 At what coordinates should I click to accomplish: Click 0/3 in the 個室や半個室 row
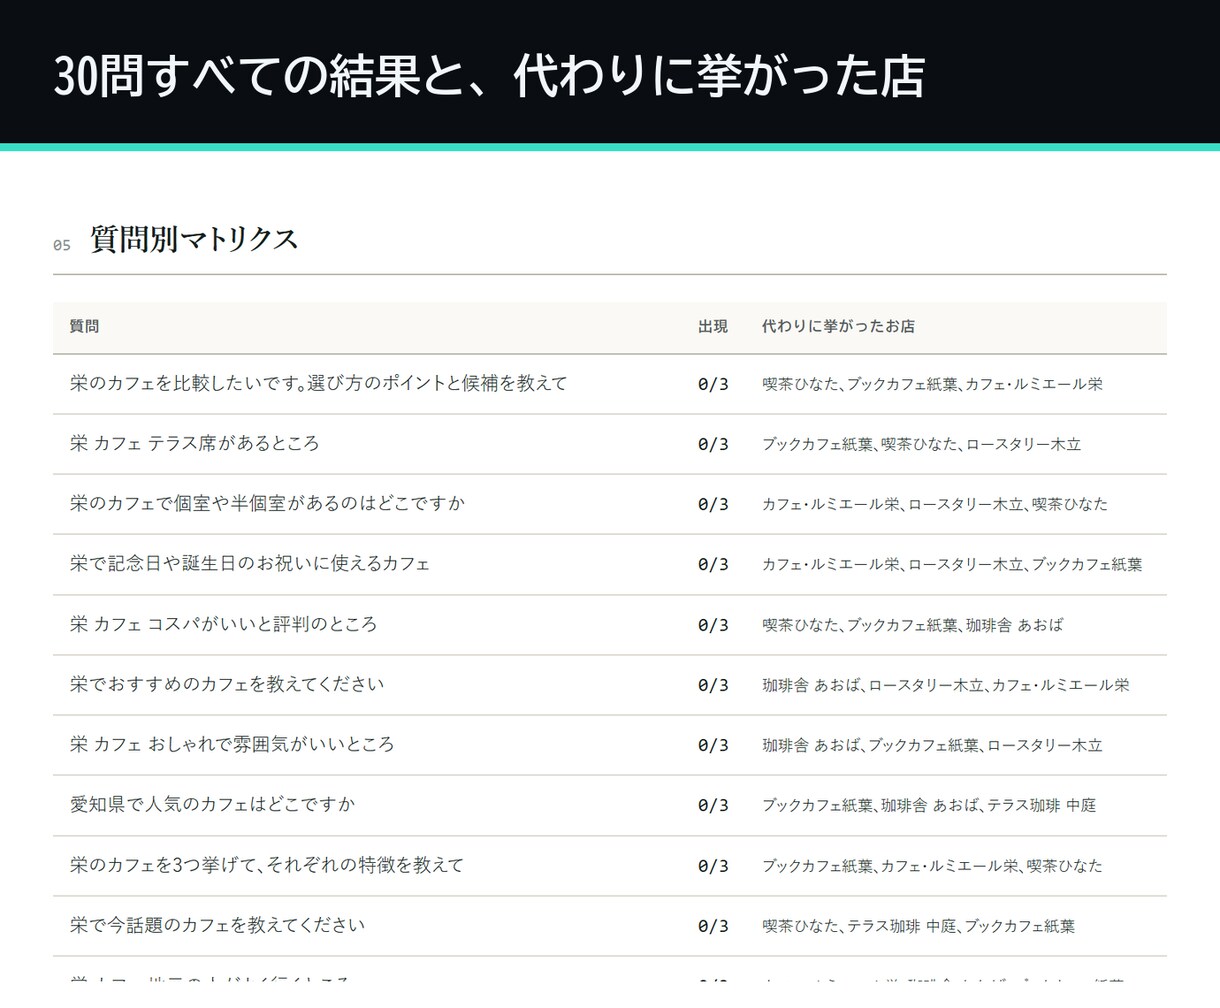point(713,504)
